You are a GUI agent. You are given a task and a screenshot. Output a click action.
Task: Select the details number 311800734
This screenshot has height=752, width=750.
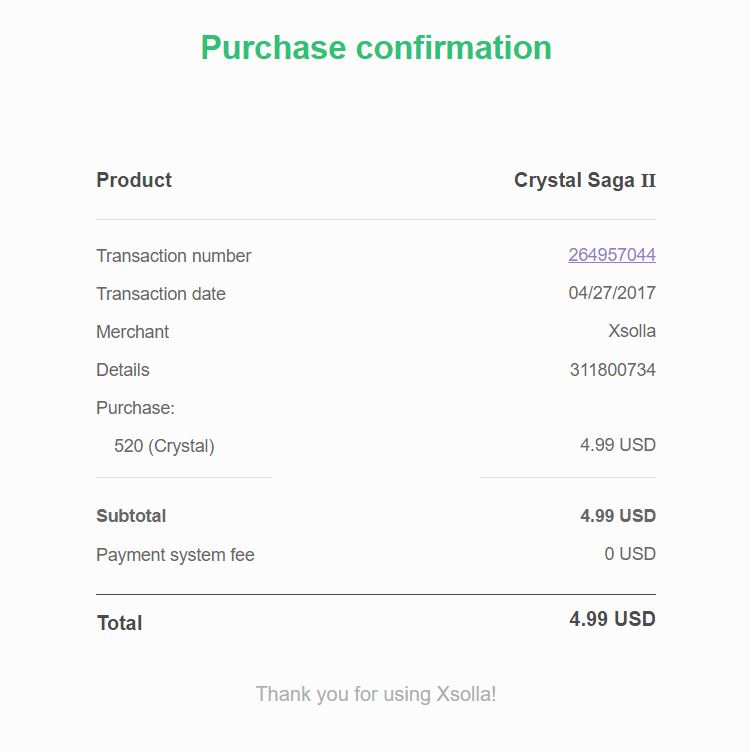(x=613, y=370)
